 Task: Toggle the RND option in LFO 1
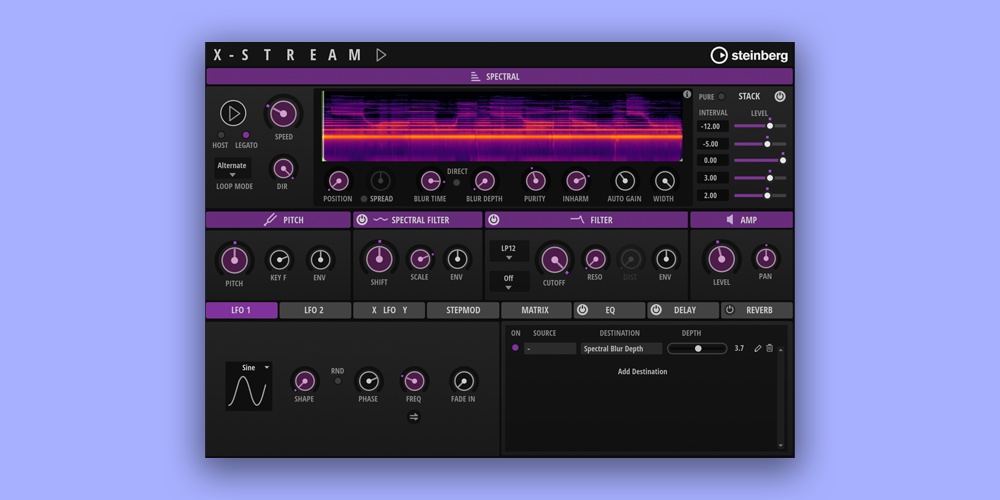[337, 381]
